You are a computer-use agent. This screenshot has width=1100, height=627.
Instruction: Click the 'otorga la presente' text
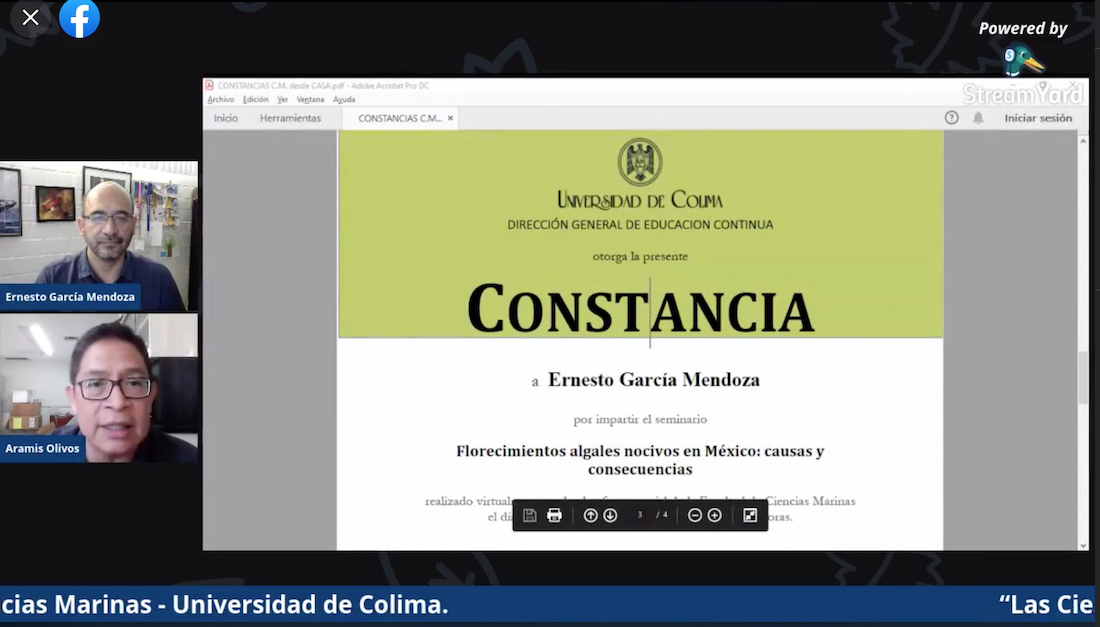(640, 256)
